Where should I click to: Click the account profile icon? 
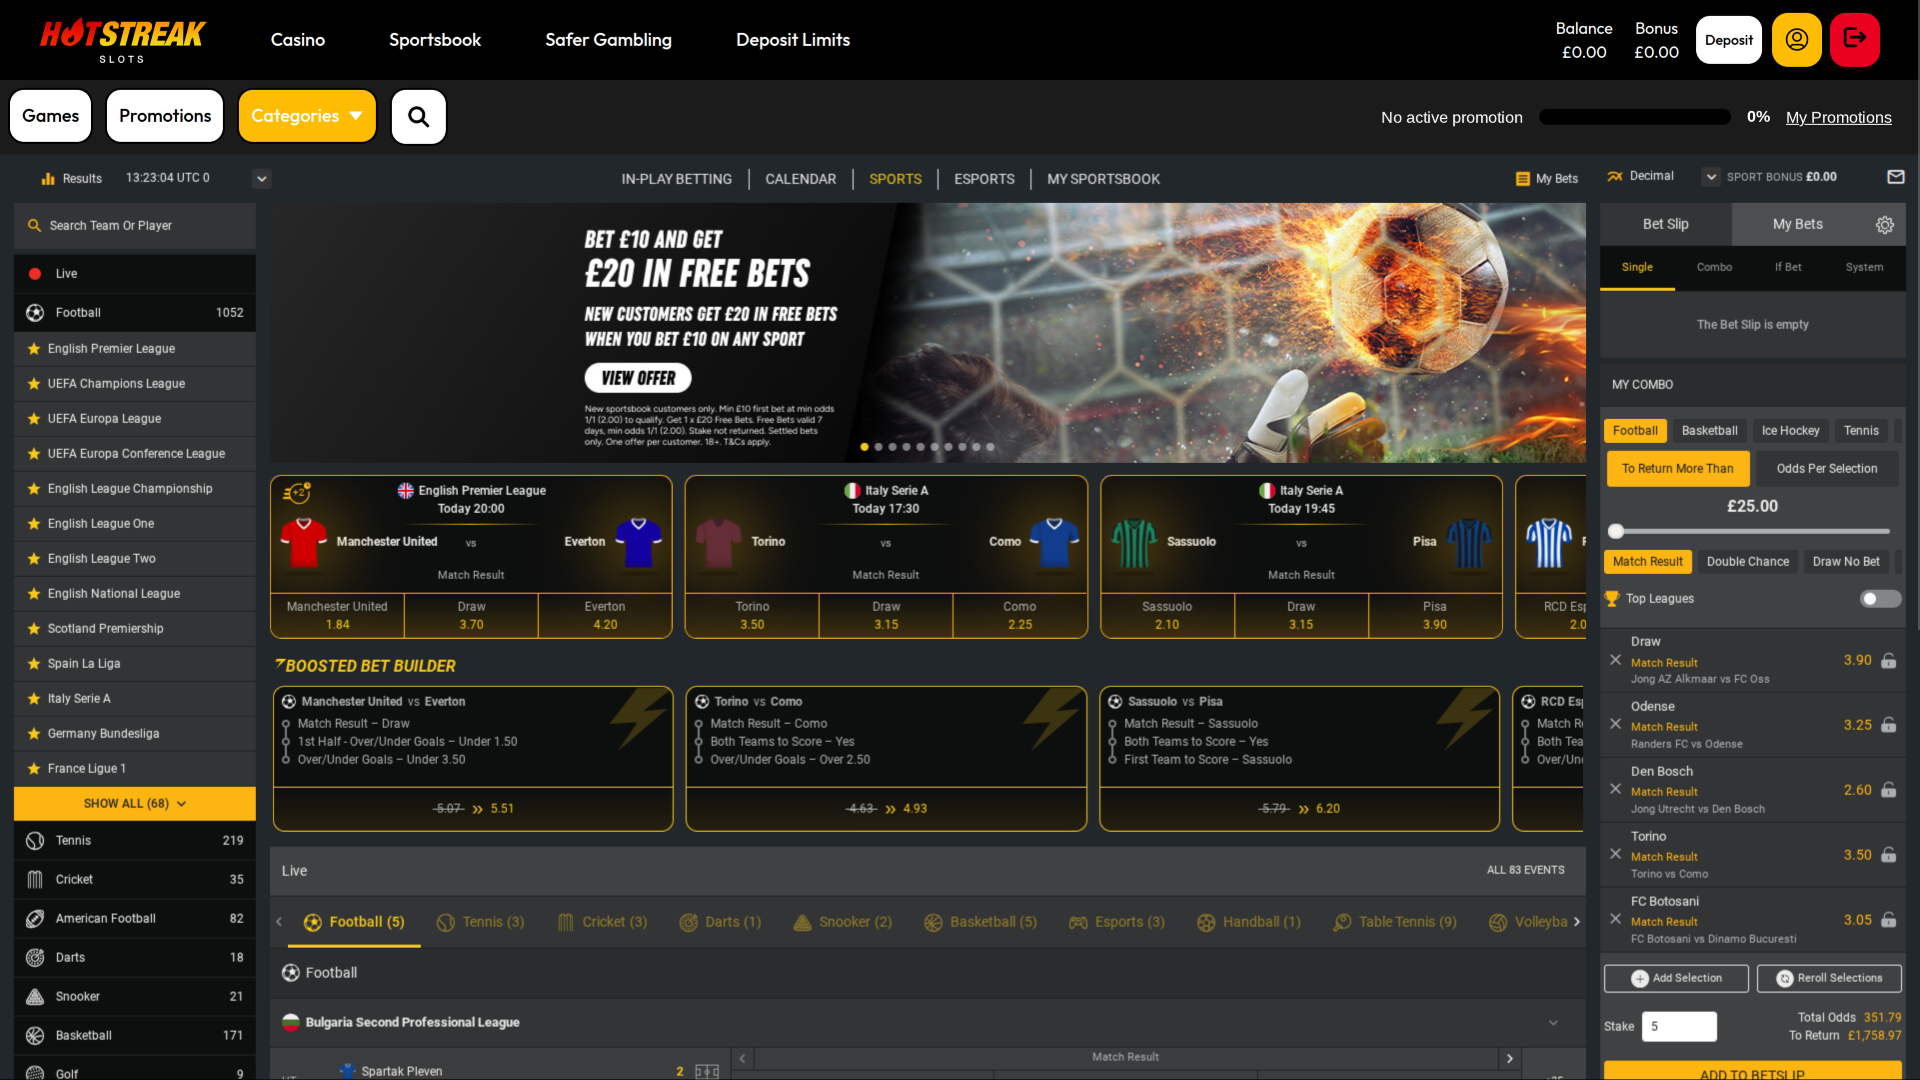[x=1797, y=39]
